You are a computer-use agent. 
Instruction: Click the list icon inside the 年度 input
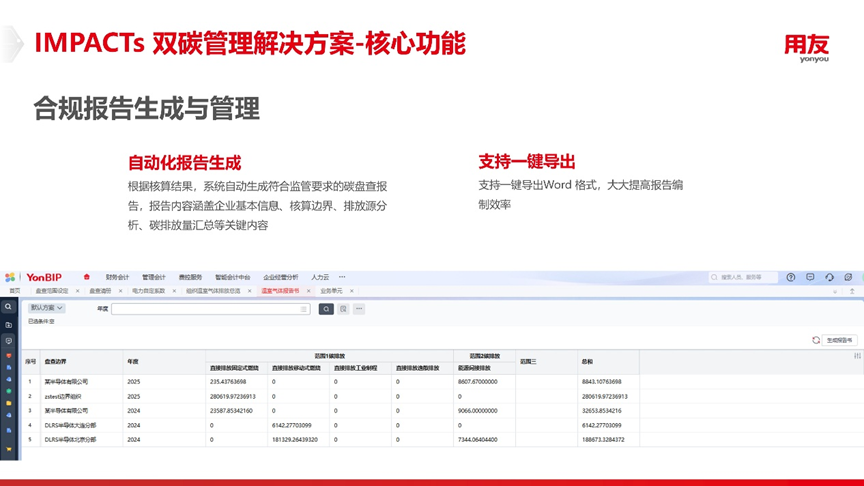304,309
